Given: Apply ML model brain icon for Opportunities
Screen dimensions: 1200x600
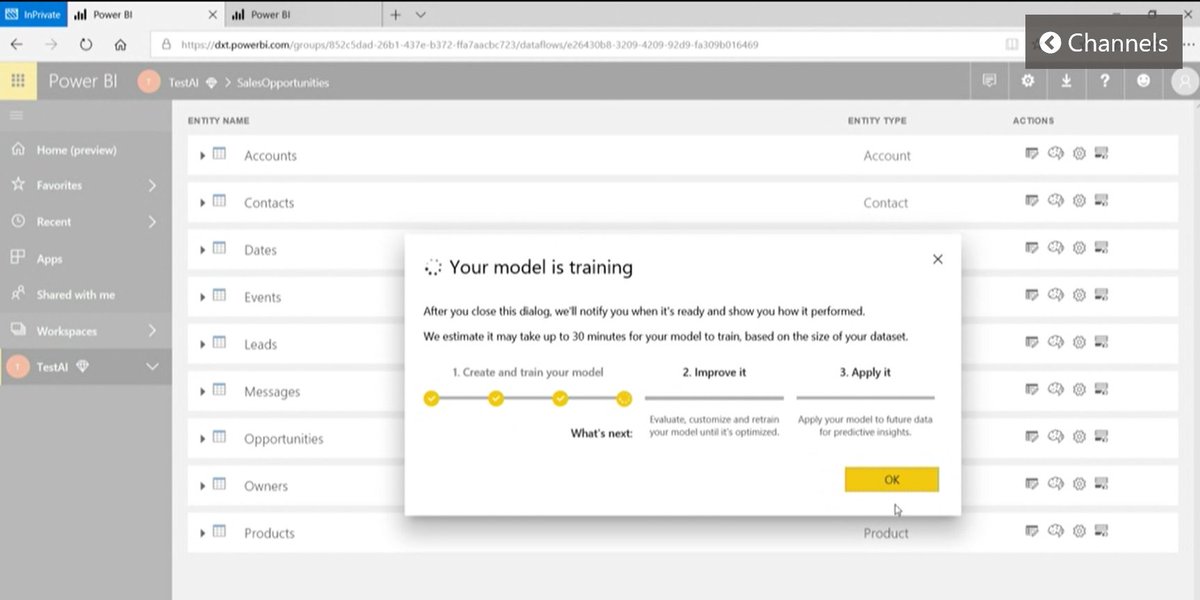Looking at the screenshot, I should (x=1055, y=437).
